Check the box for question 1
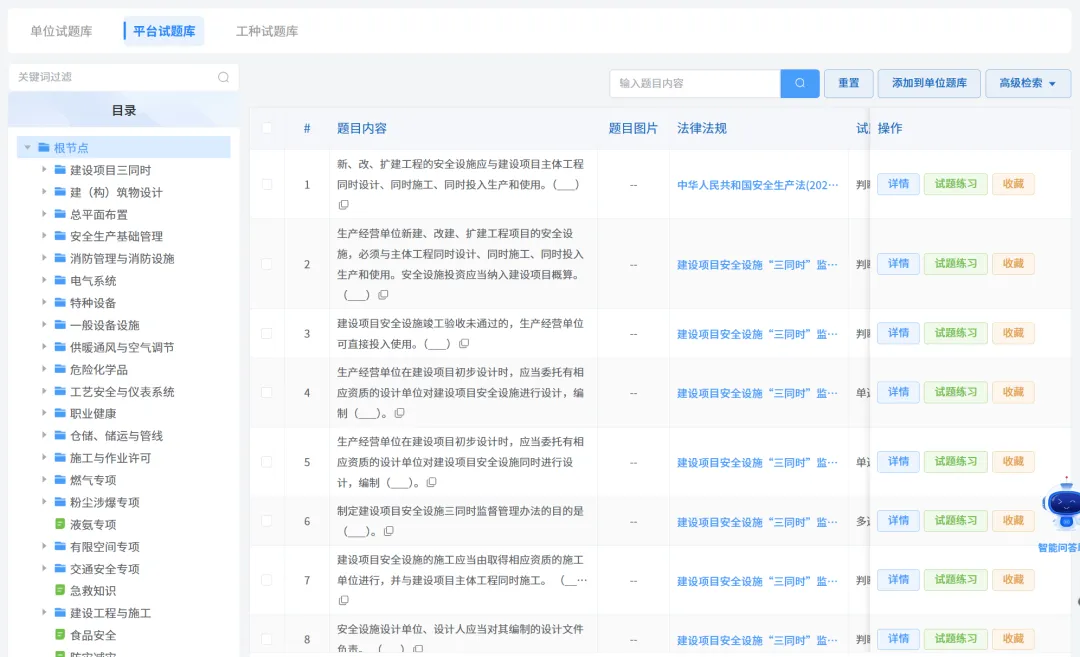The image size is (1080, 657). (x=267, y=185)
